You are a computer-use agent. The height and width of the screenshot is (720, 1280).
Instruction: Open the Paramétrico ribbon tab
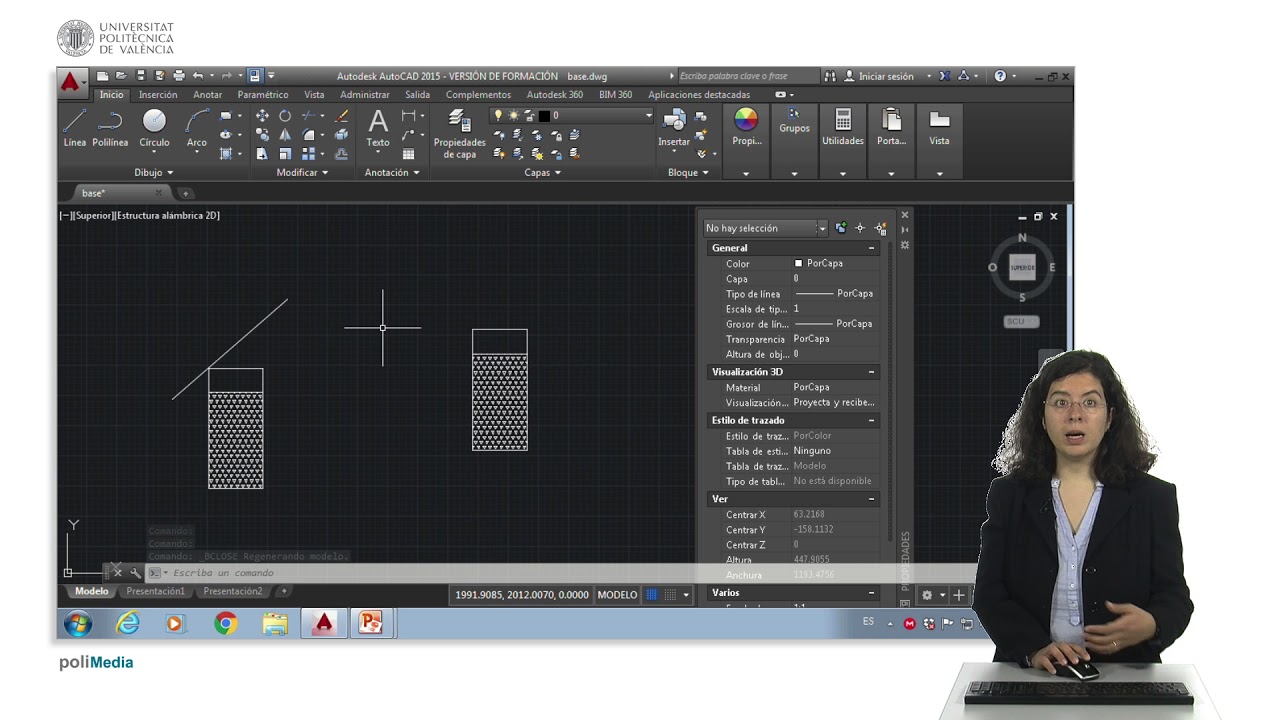point(263,95)
